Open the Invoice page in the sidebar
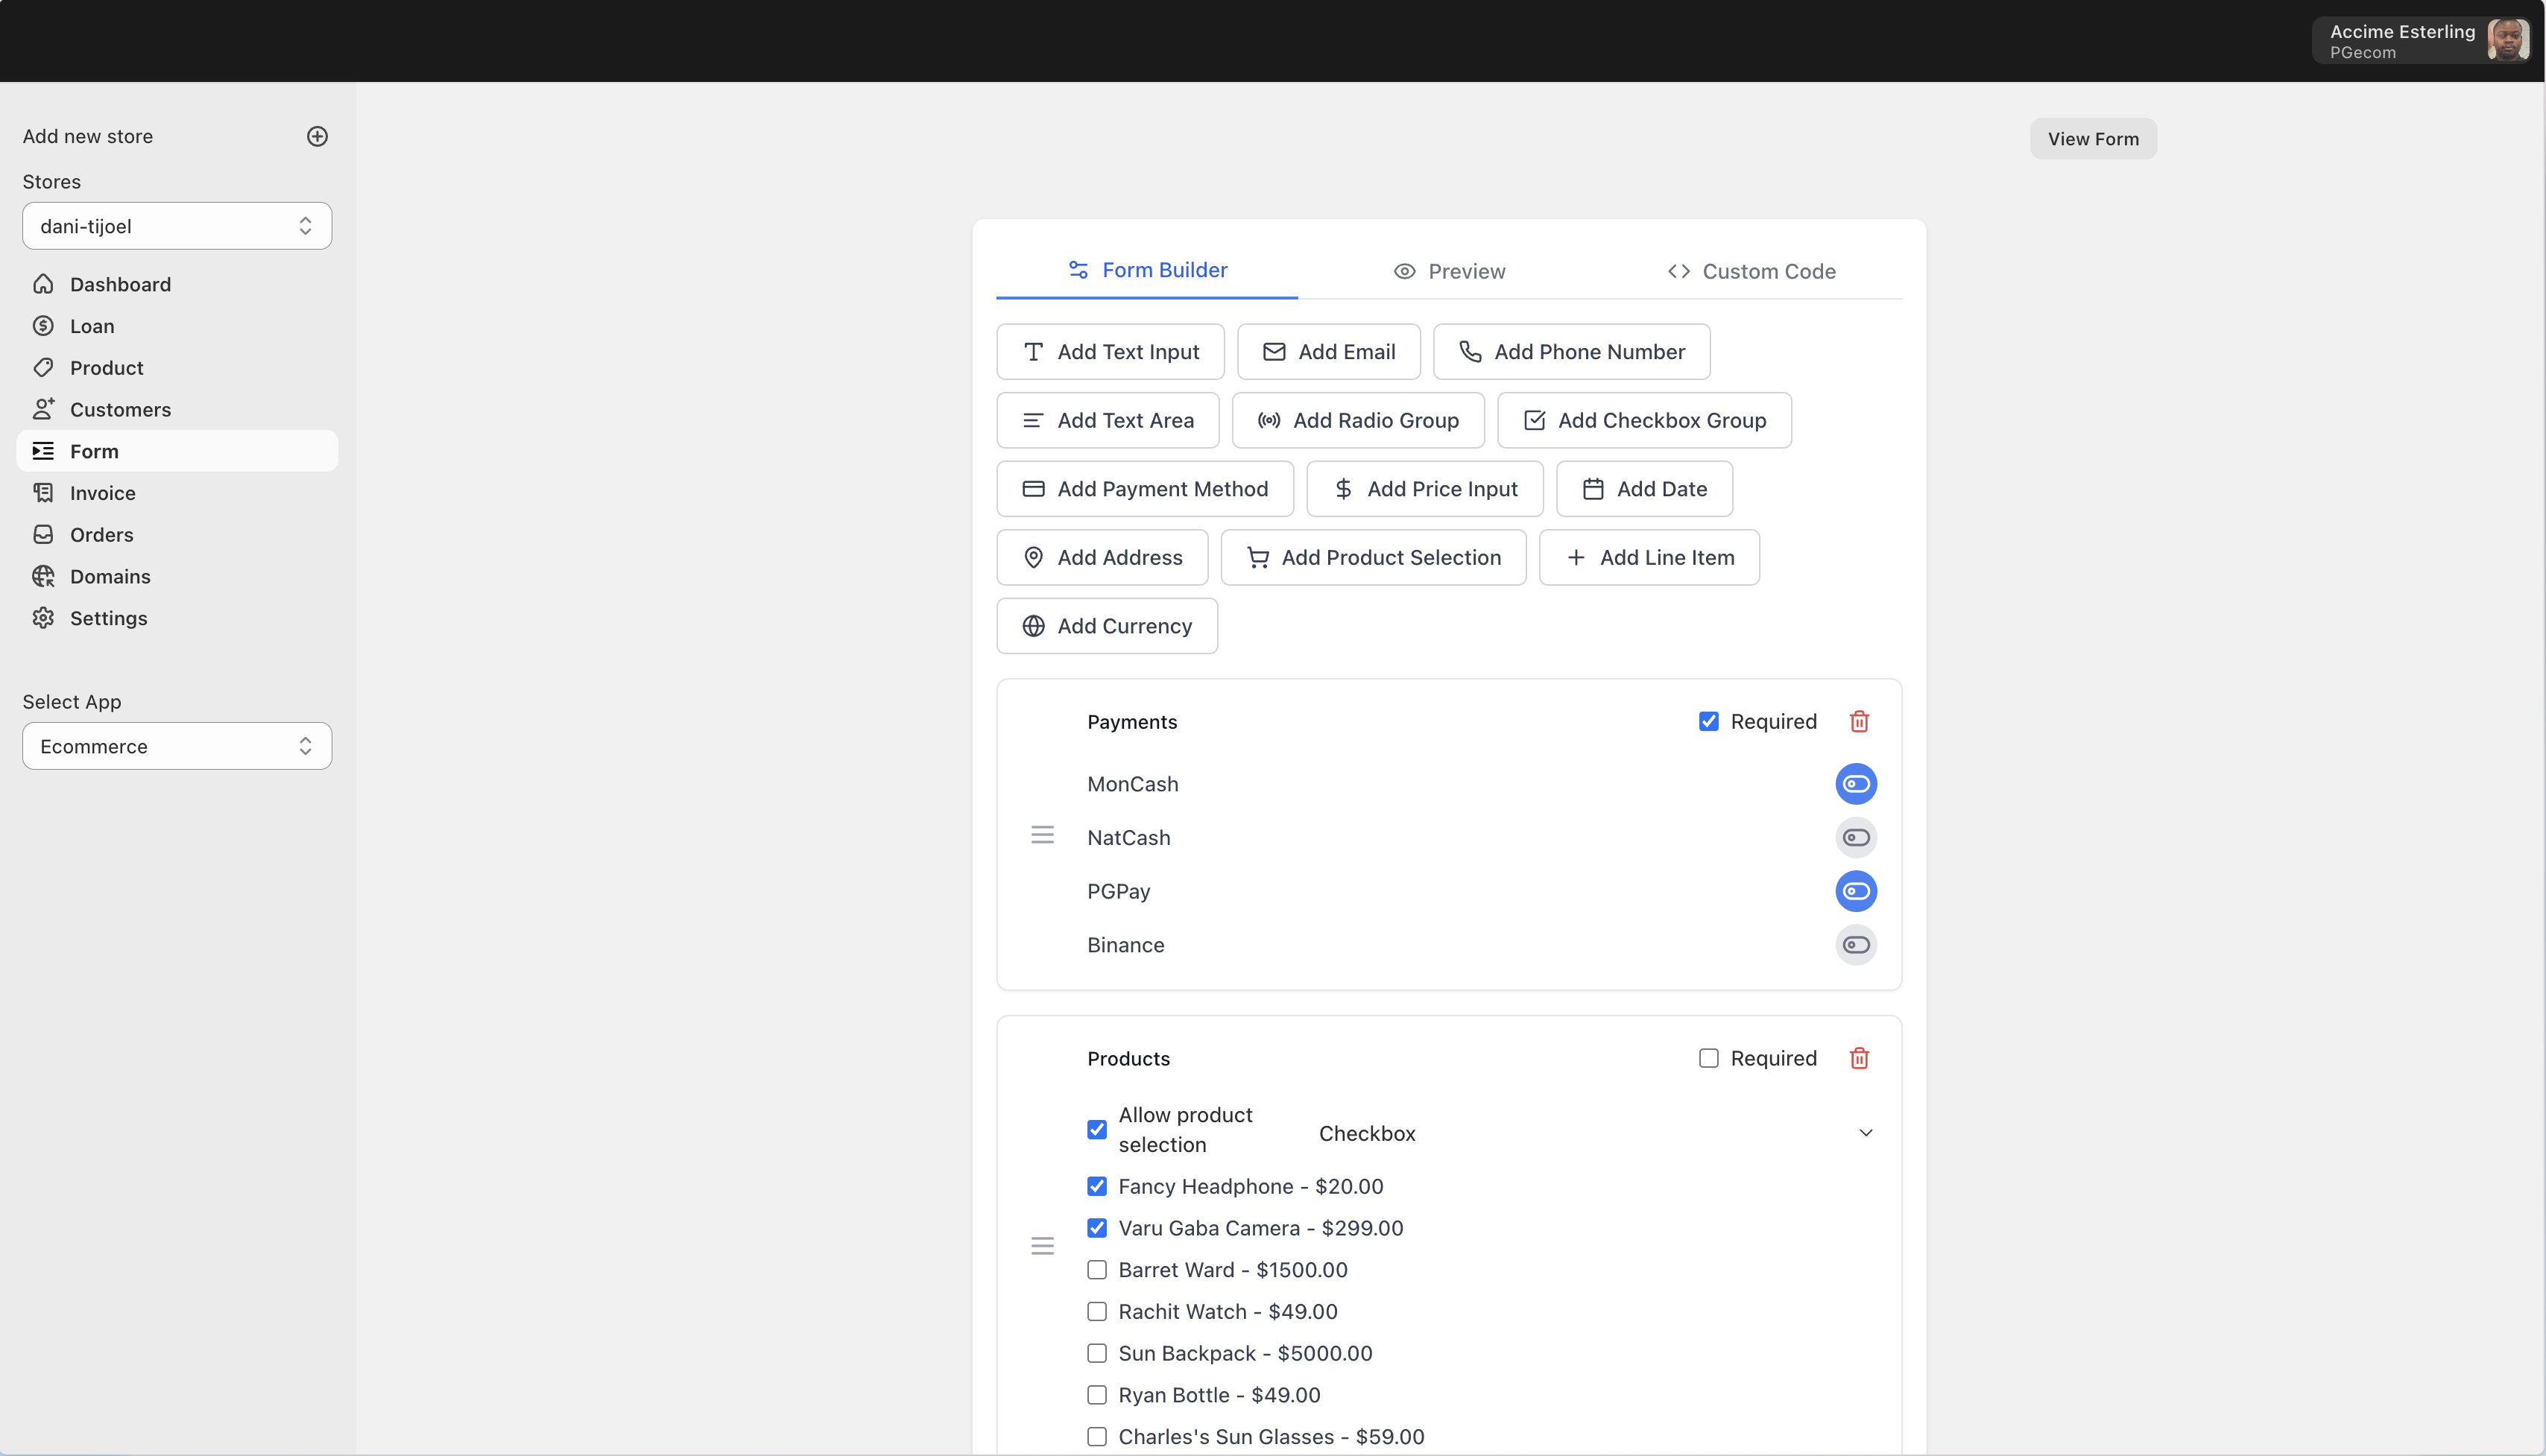Viewport: 2546px width, 1456px height. (102, 493)
